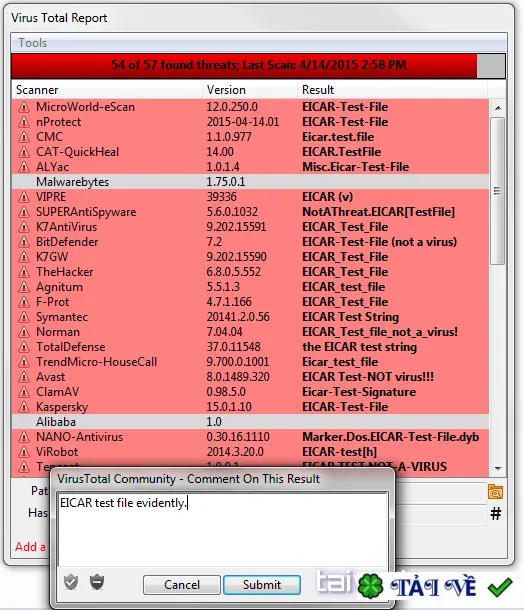The height and width of the screenshot is (610, 524).
Task: Submit the community comment
Action: pos(262,585)
